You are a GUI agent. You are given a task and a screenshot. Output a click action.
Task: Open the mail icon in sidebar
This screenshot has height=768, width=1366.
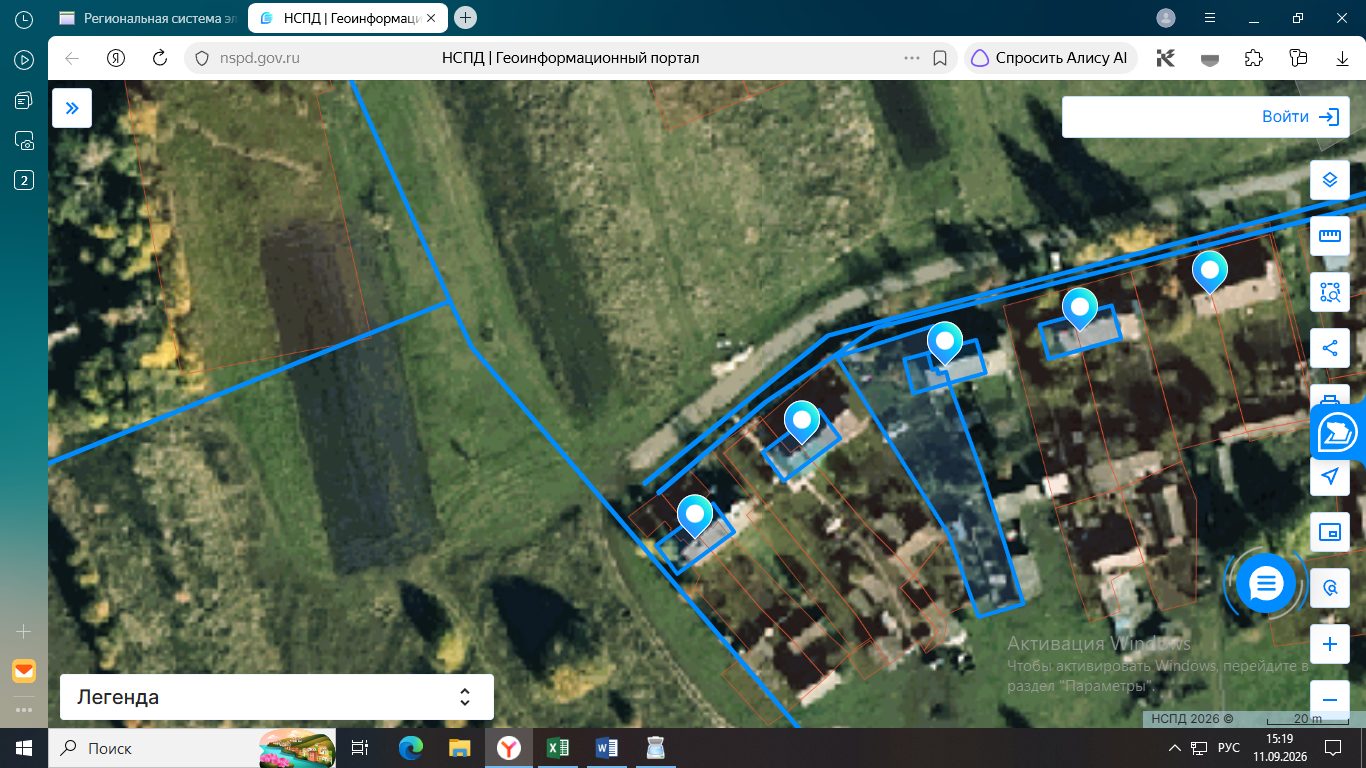tap(24, 670)
